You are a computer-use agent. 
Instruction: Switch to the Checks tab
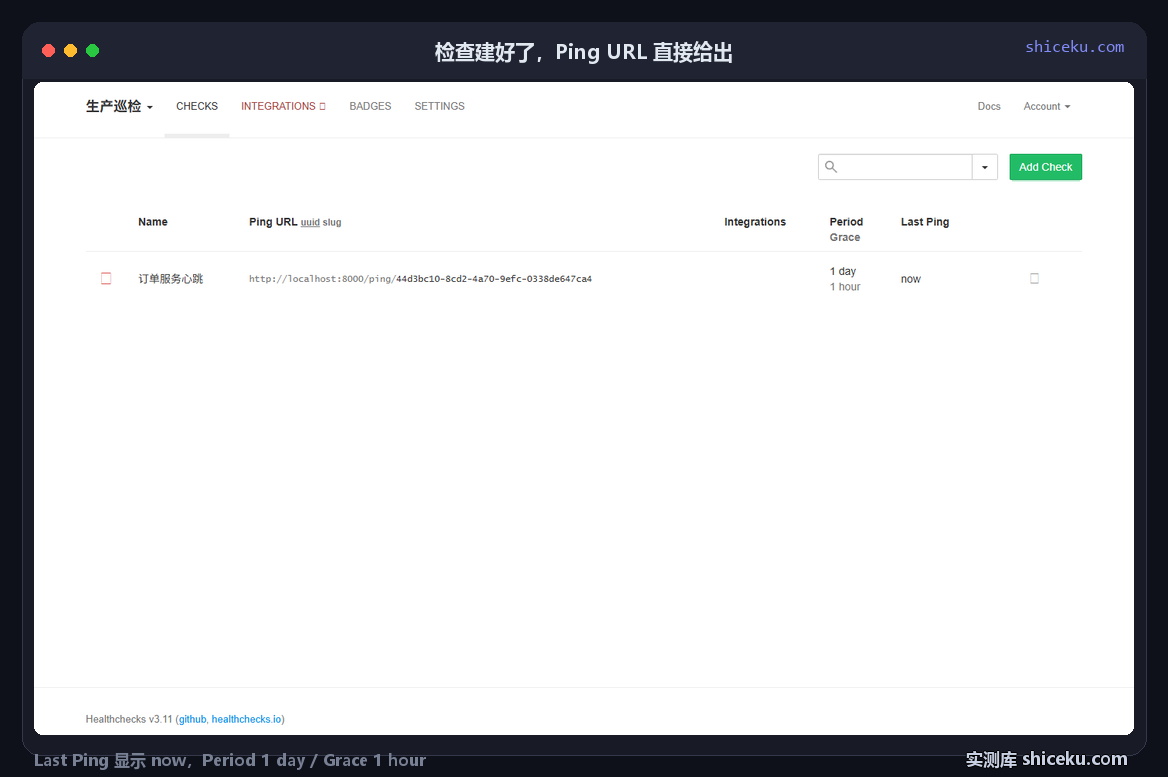click(x=197, y=107)
